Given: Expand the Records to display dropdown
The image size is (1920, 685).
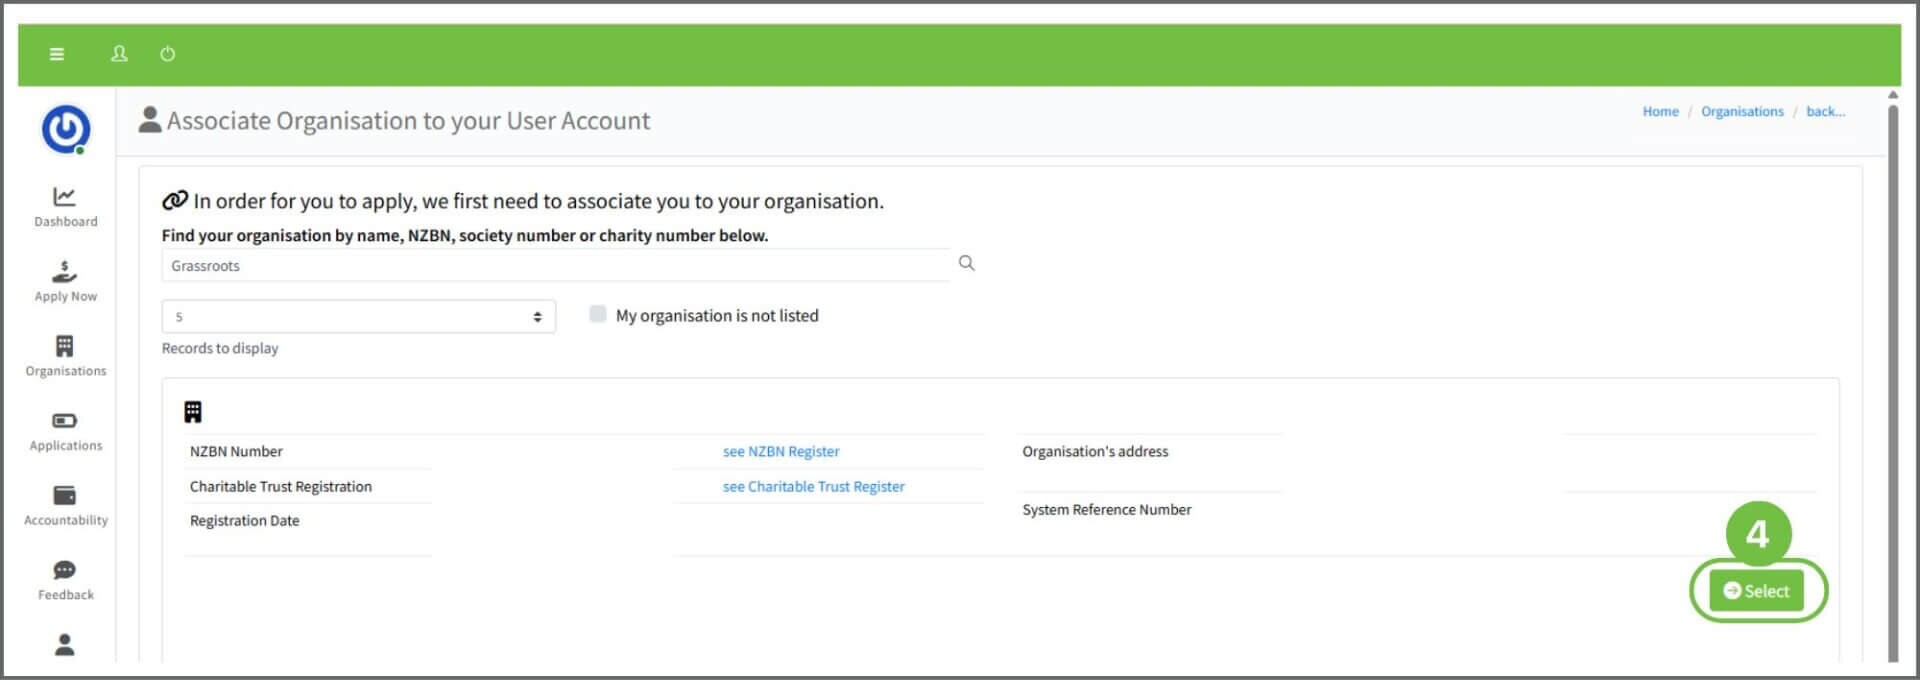Looking at the screenshot, I should [358, 317].
